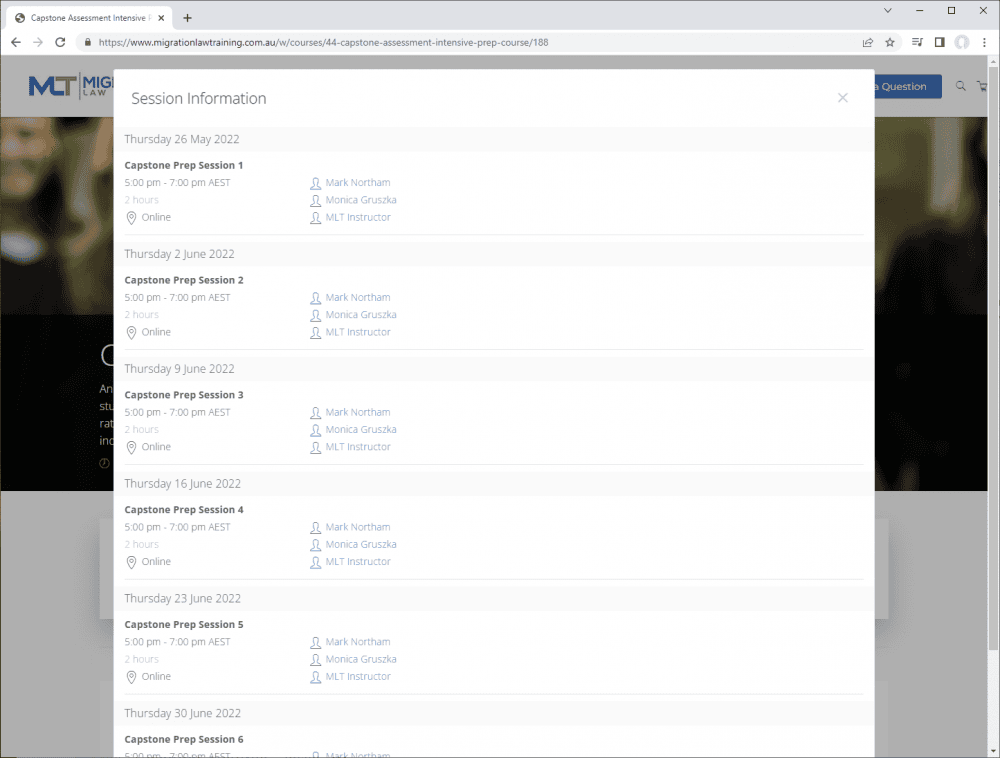Reload the page with refresh icon
This screenshot has height=758, width=1000.
60,43
